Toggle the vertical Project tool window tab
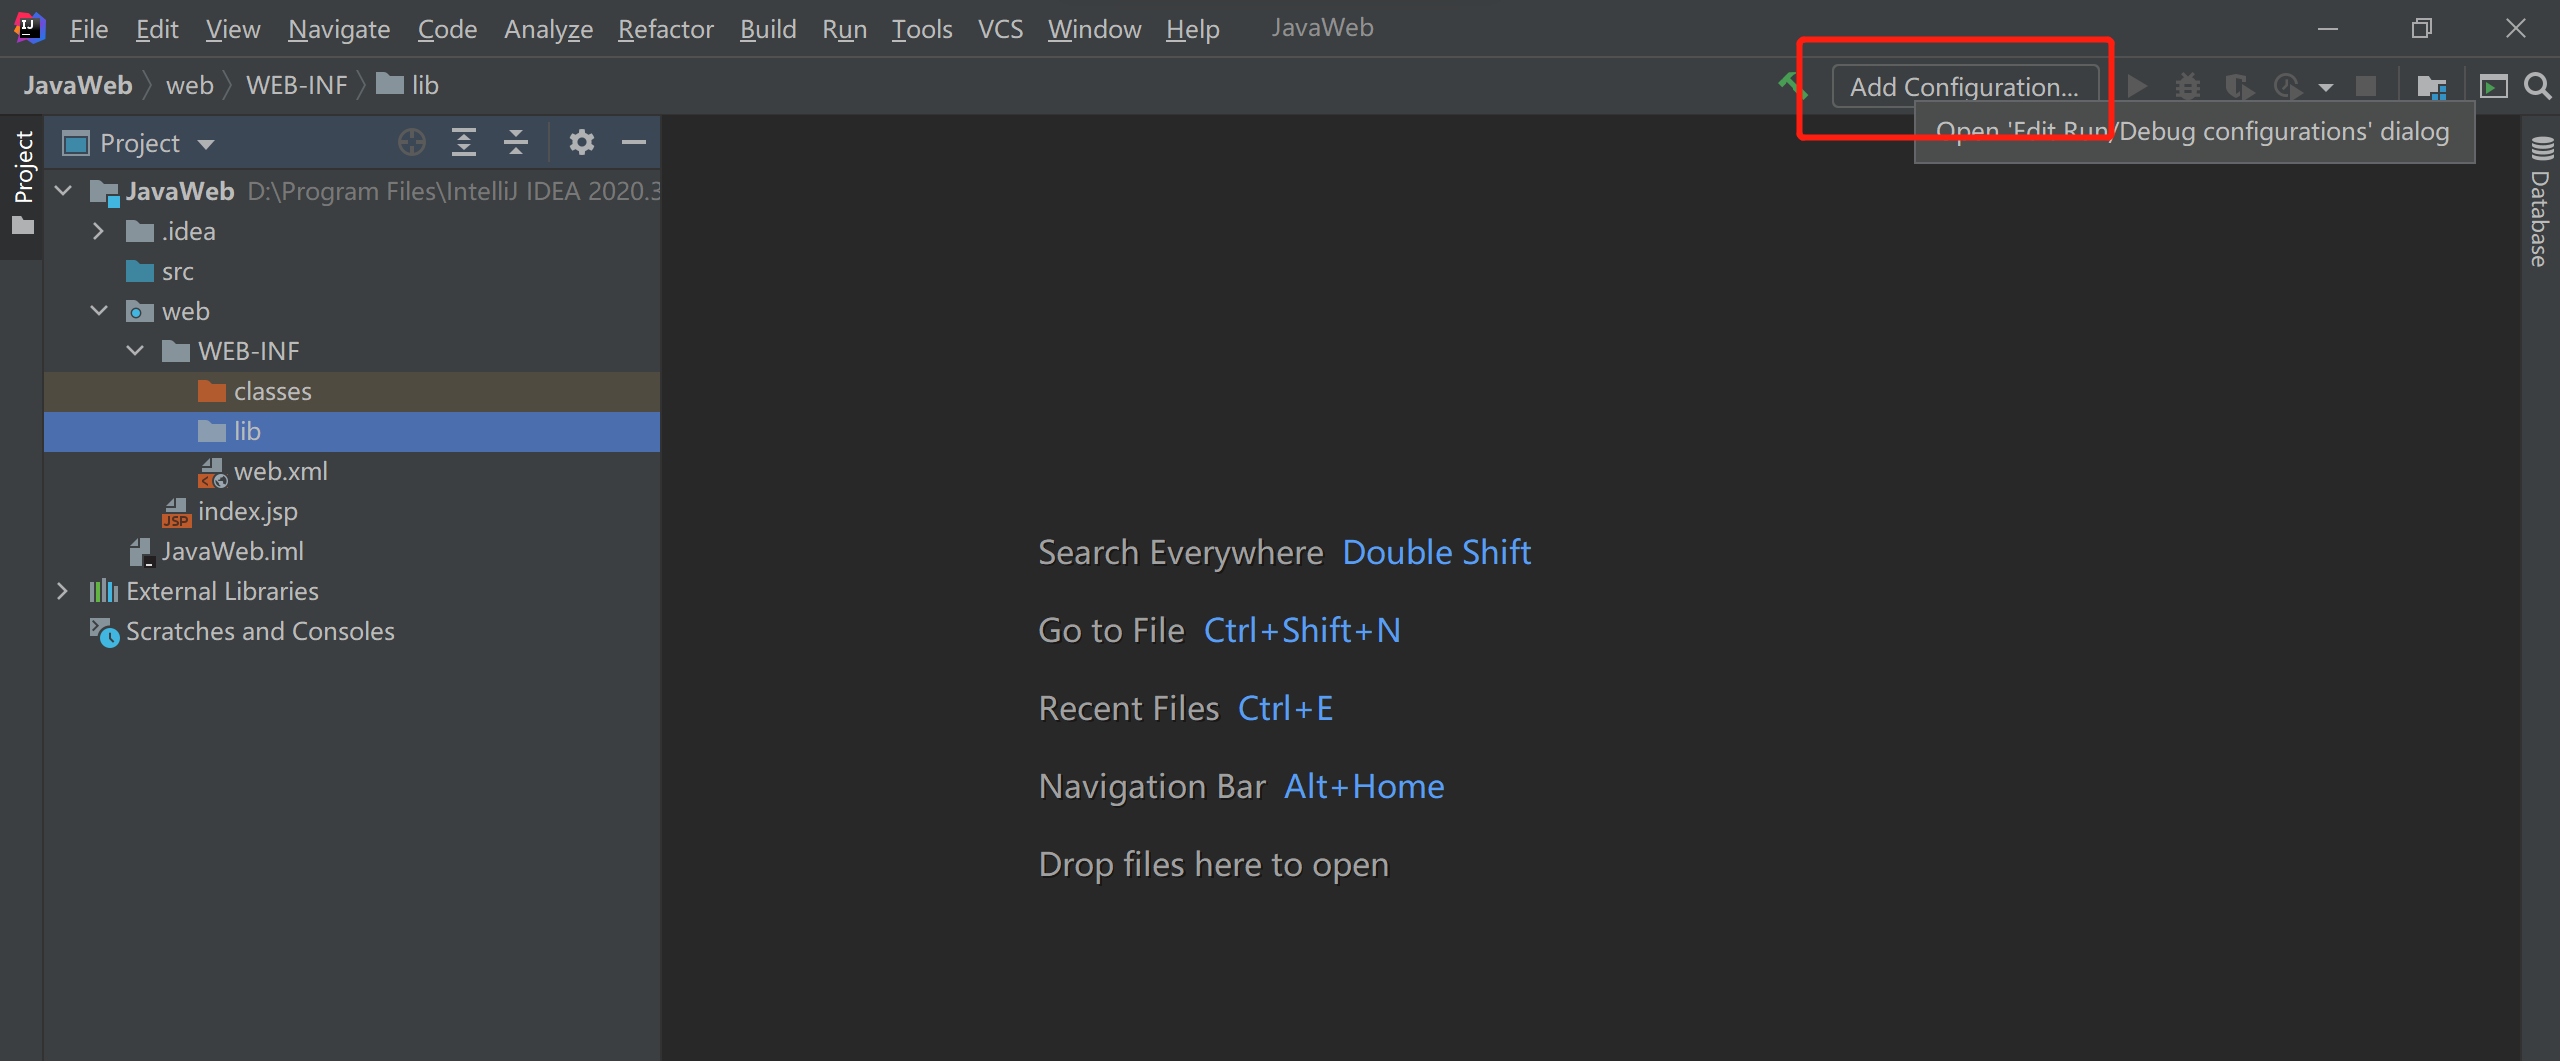Screen dimensions: 2560x1061 [22, 182]
